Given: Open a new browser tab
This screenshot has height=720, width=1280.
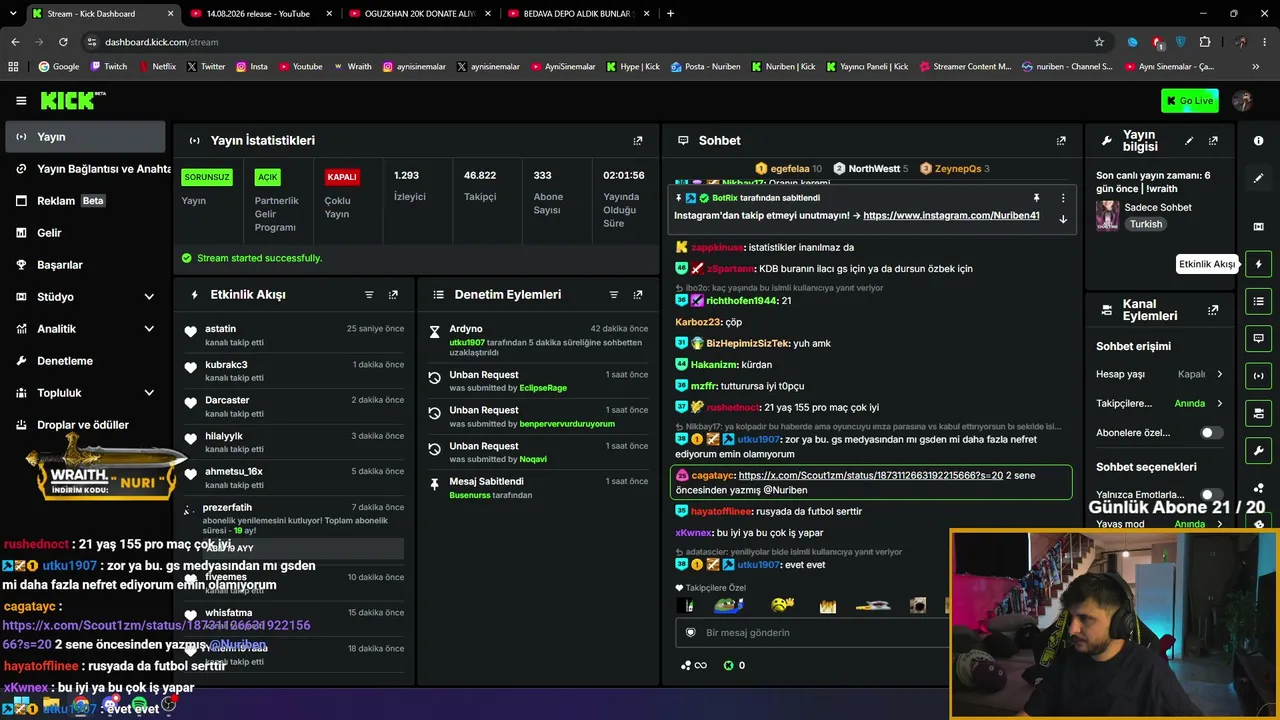Looking at the screenshot, I should [670, 14].
